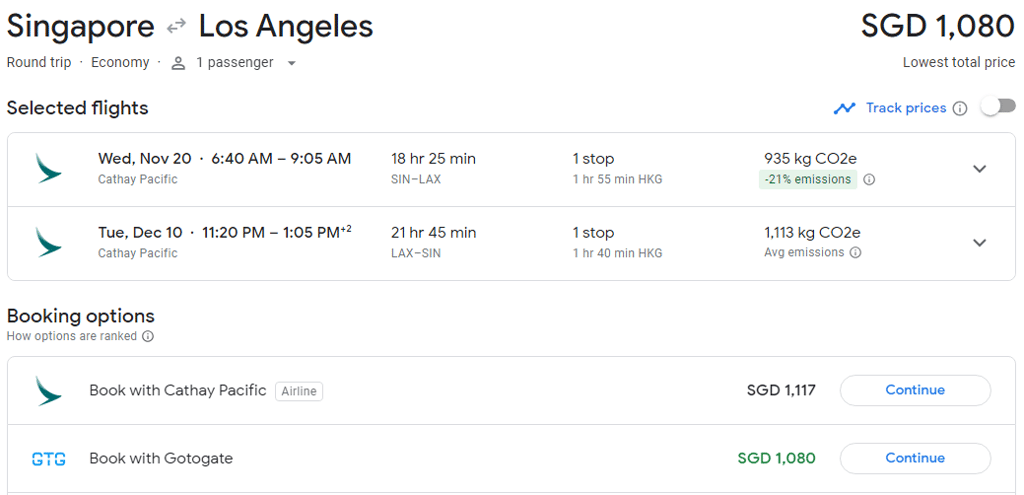Image resolution: width=1024 pixels, height=495 pixels.
Task: Click How options are ranked text
Action: (x=72, y=337)
